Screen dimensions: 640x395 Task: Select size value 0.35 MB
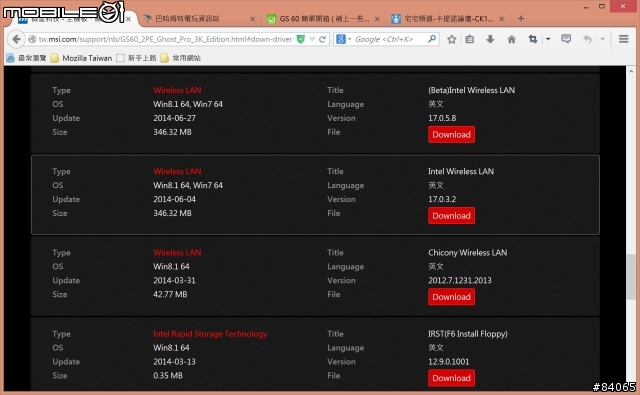tap(168, 375)
